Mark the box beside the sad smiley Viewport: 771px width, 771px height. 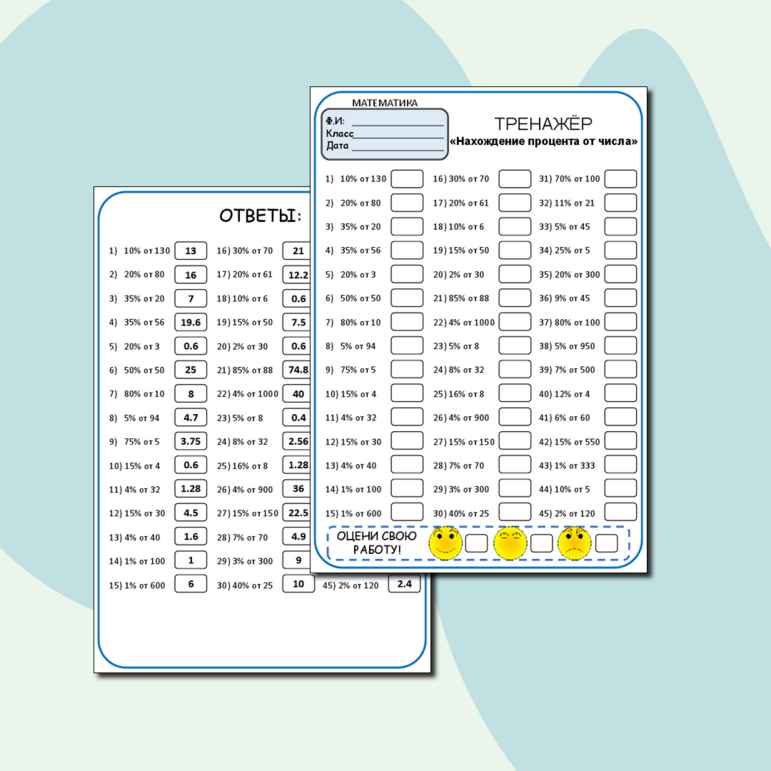coord(606,543)
